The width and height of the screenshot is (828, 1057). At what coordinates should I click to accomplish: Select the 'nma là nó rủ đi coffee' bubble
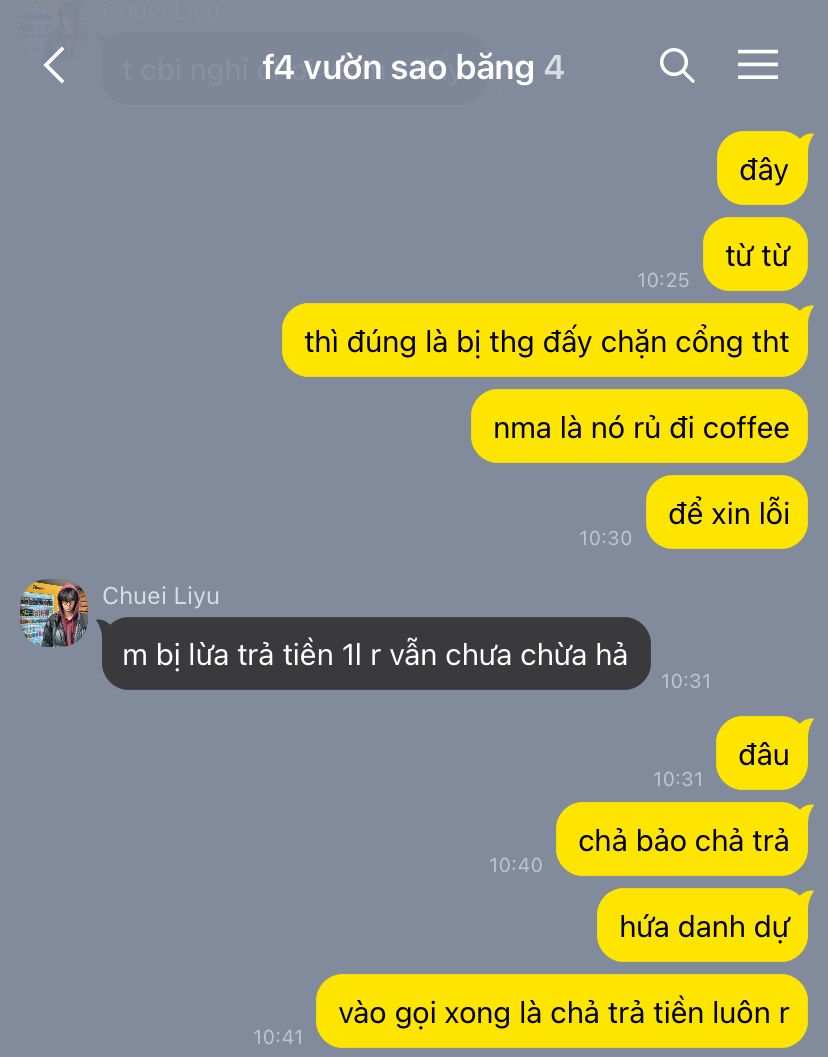640,426
